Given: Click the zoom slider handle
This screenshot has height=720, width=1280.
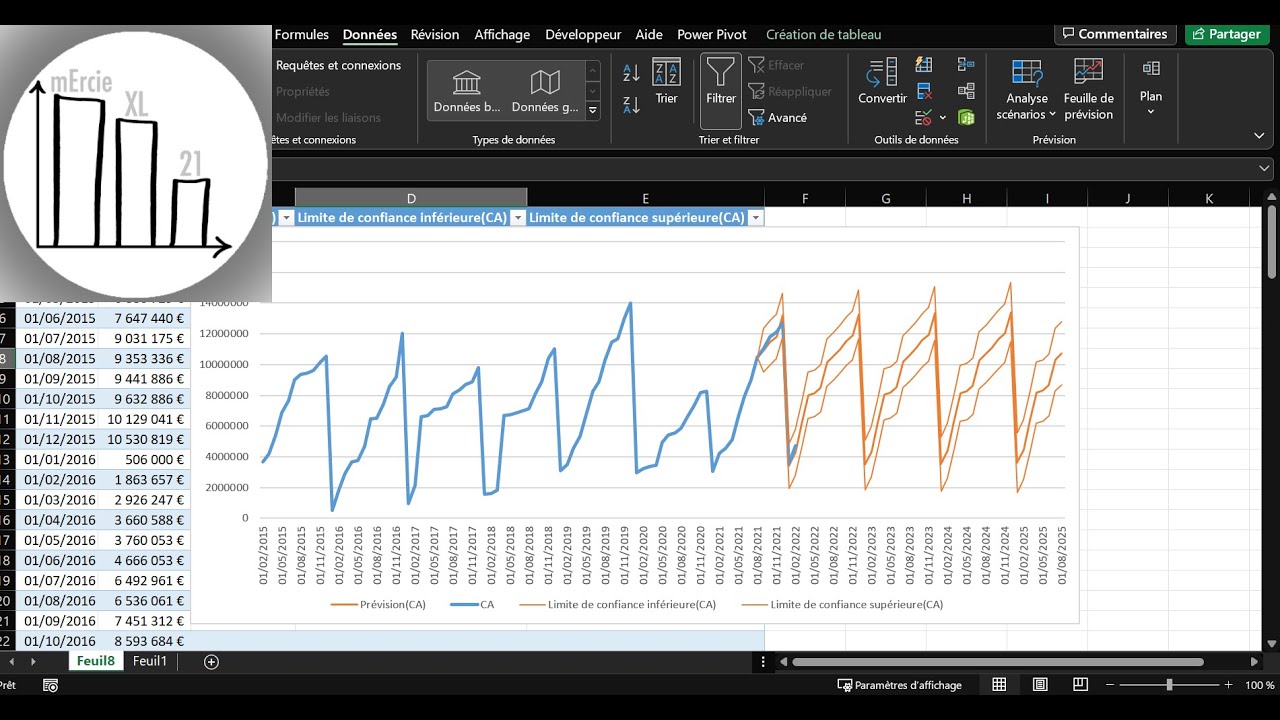Looking at the screenshot, I should click(x=1169, y=685).
